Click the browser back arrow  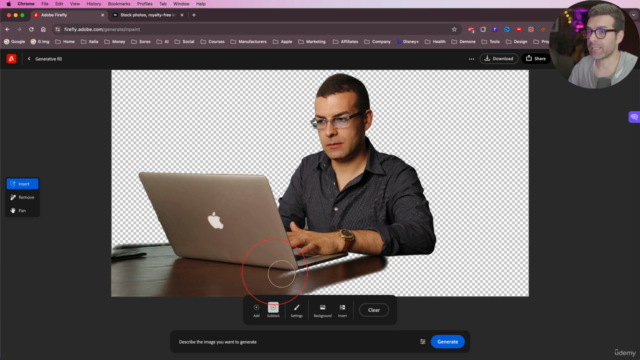pyautogui.click(x=7, y=29)
